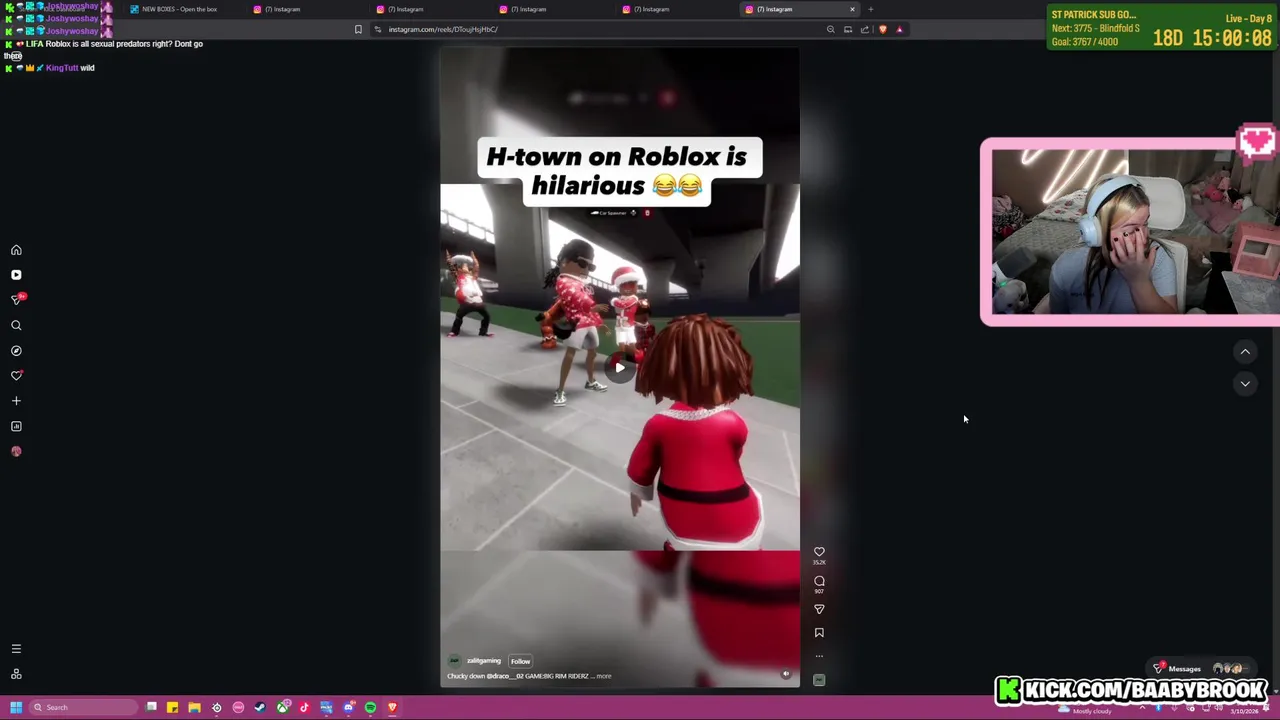Bookmark this page from the toolbar
This screenshot has width=1280, height=720.
point(358,29)
